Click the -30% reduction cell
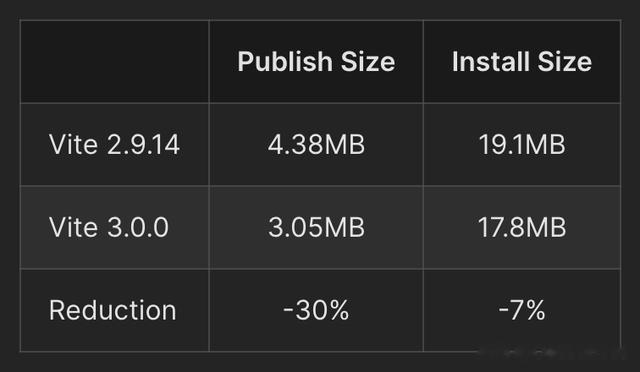 [x=316, y=310]
